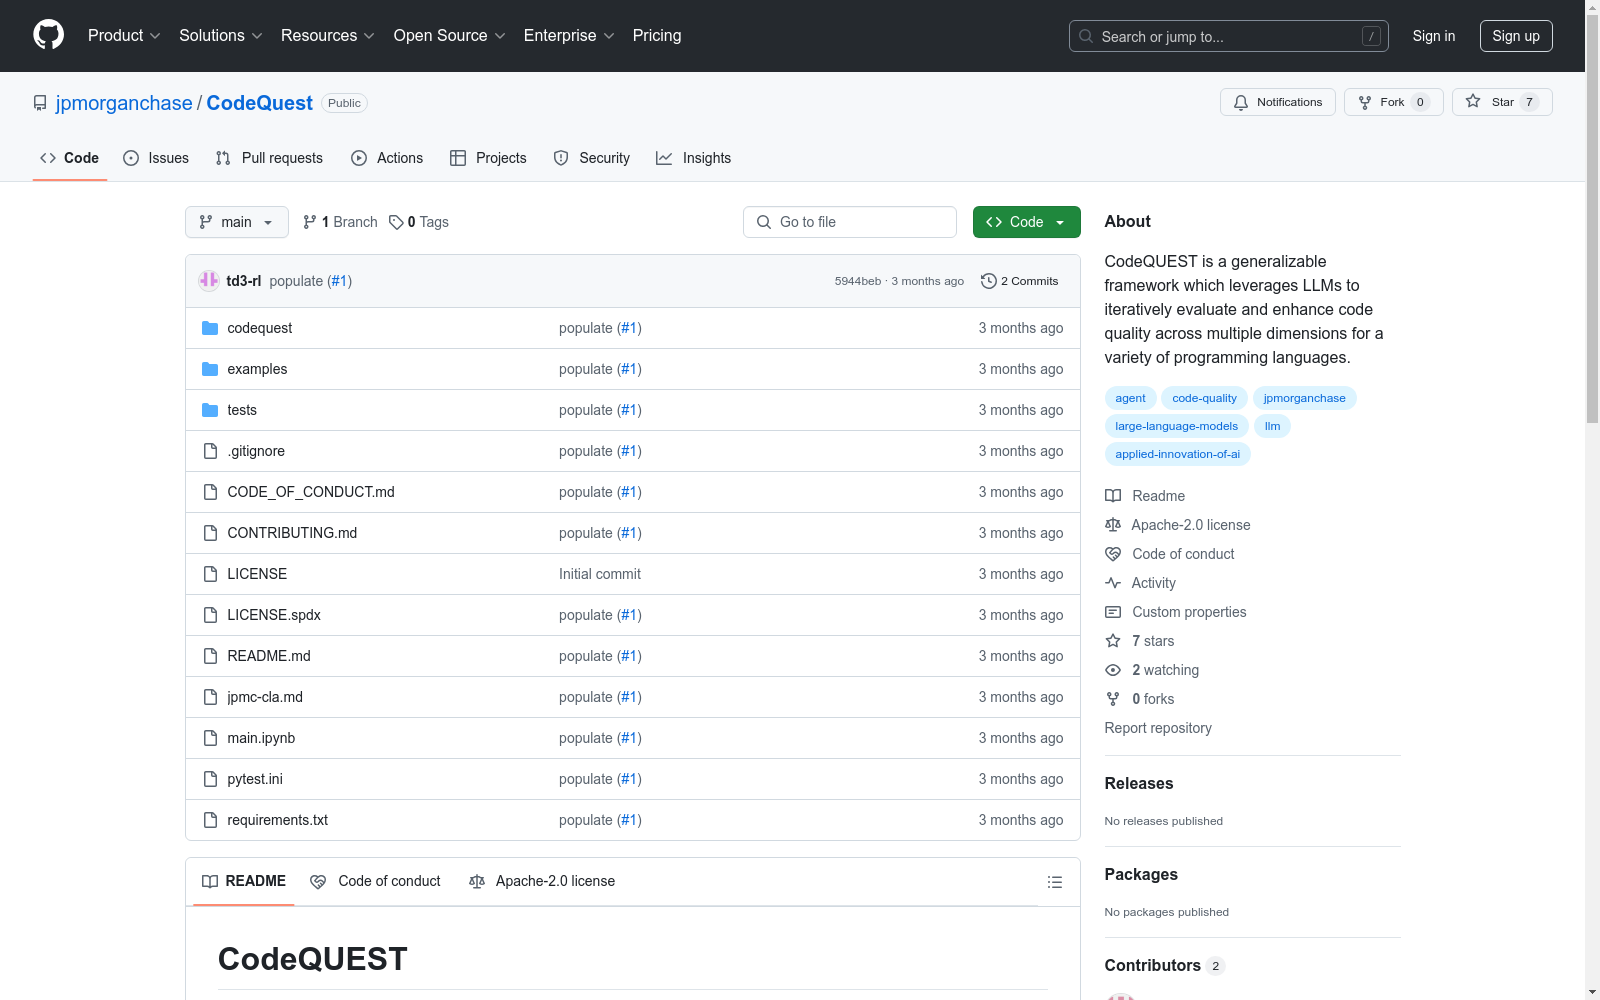1600x1000 pixels.
Task: Expand the Resources menu
Action: [328, 35]
